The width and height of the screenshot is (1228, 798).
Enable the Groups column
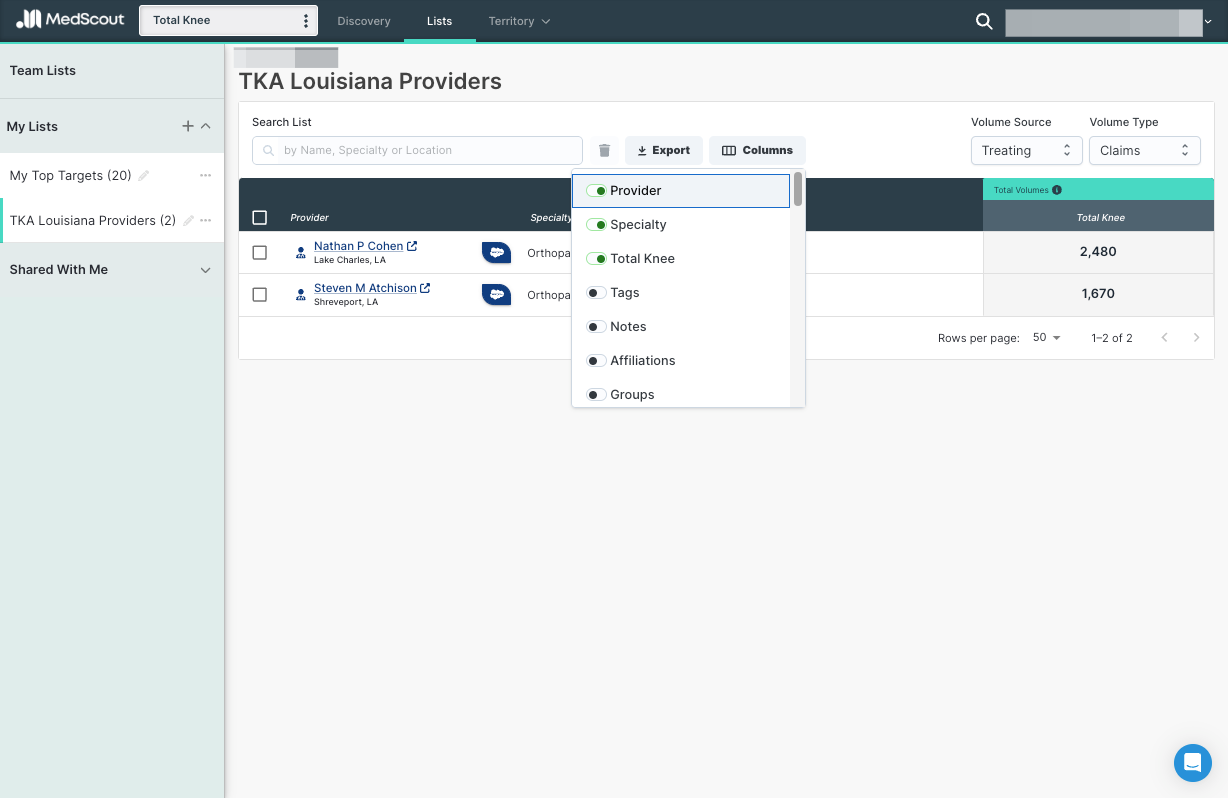click(596, 395)
